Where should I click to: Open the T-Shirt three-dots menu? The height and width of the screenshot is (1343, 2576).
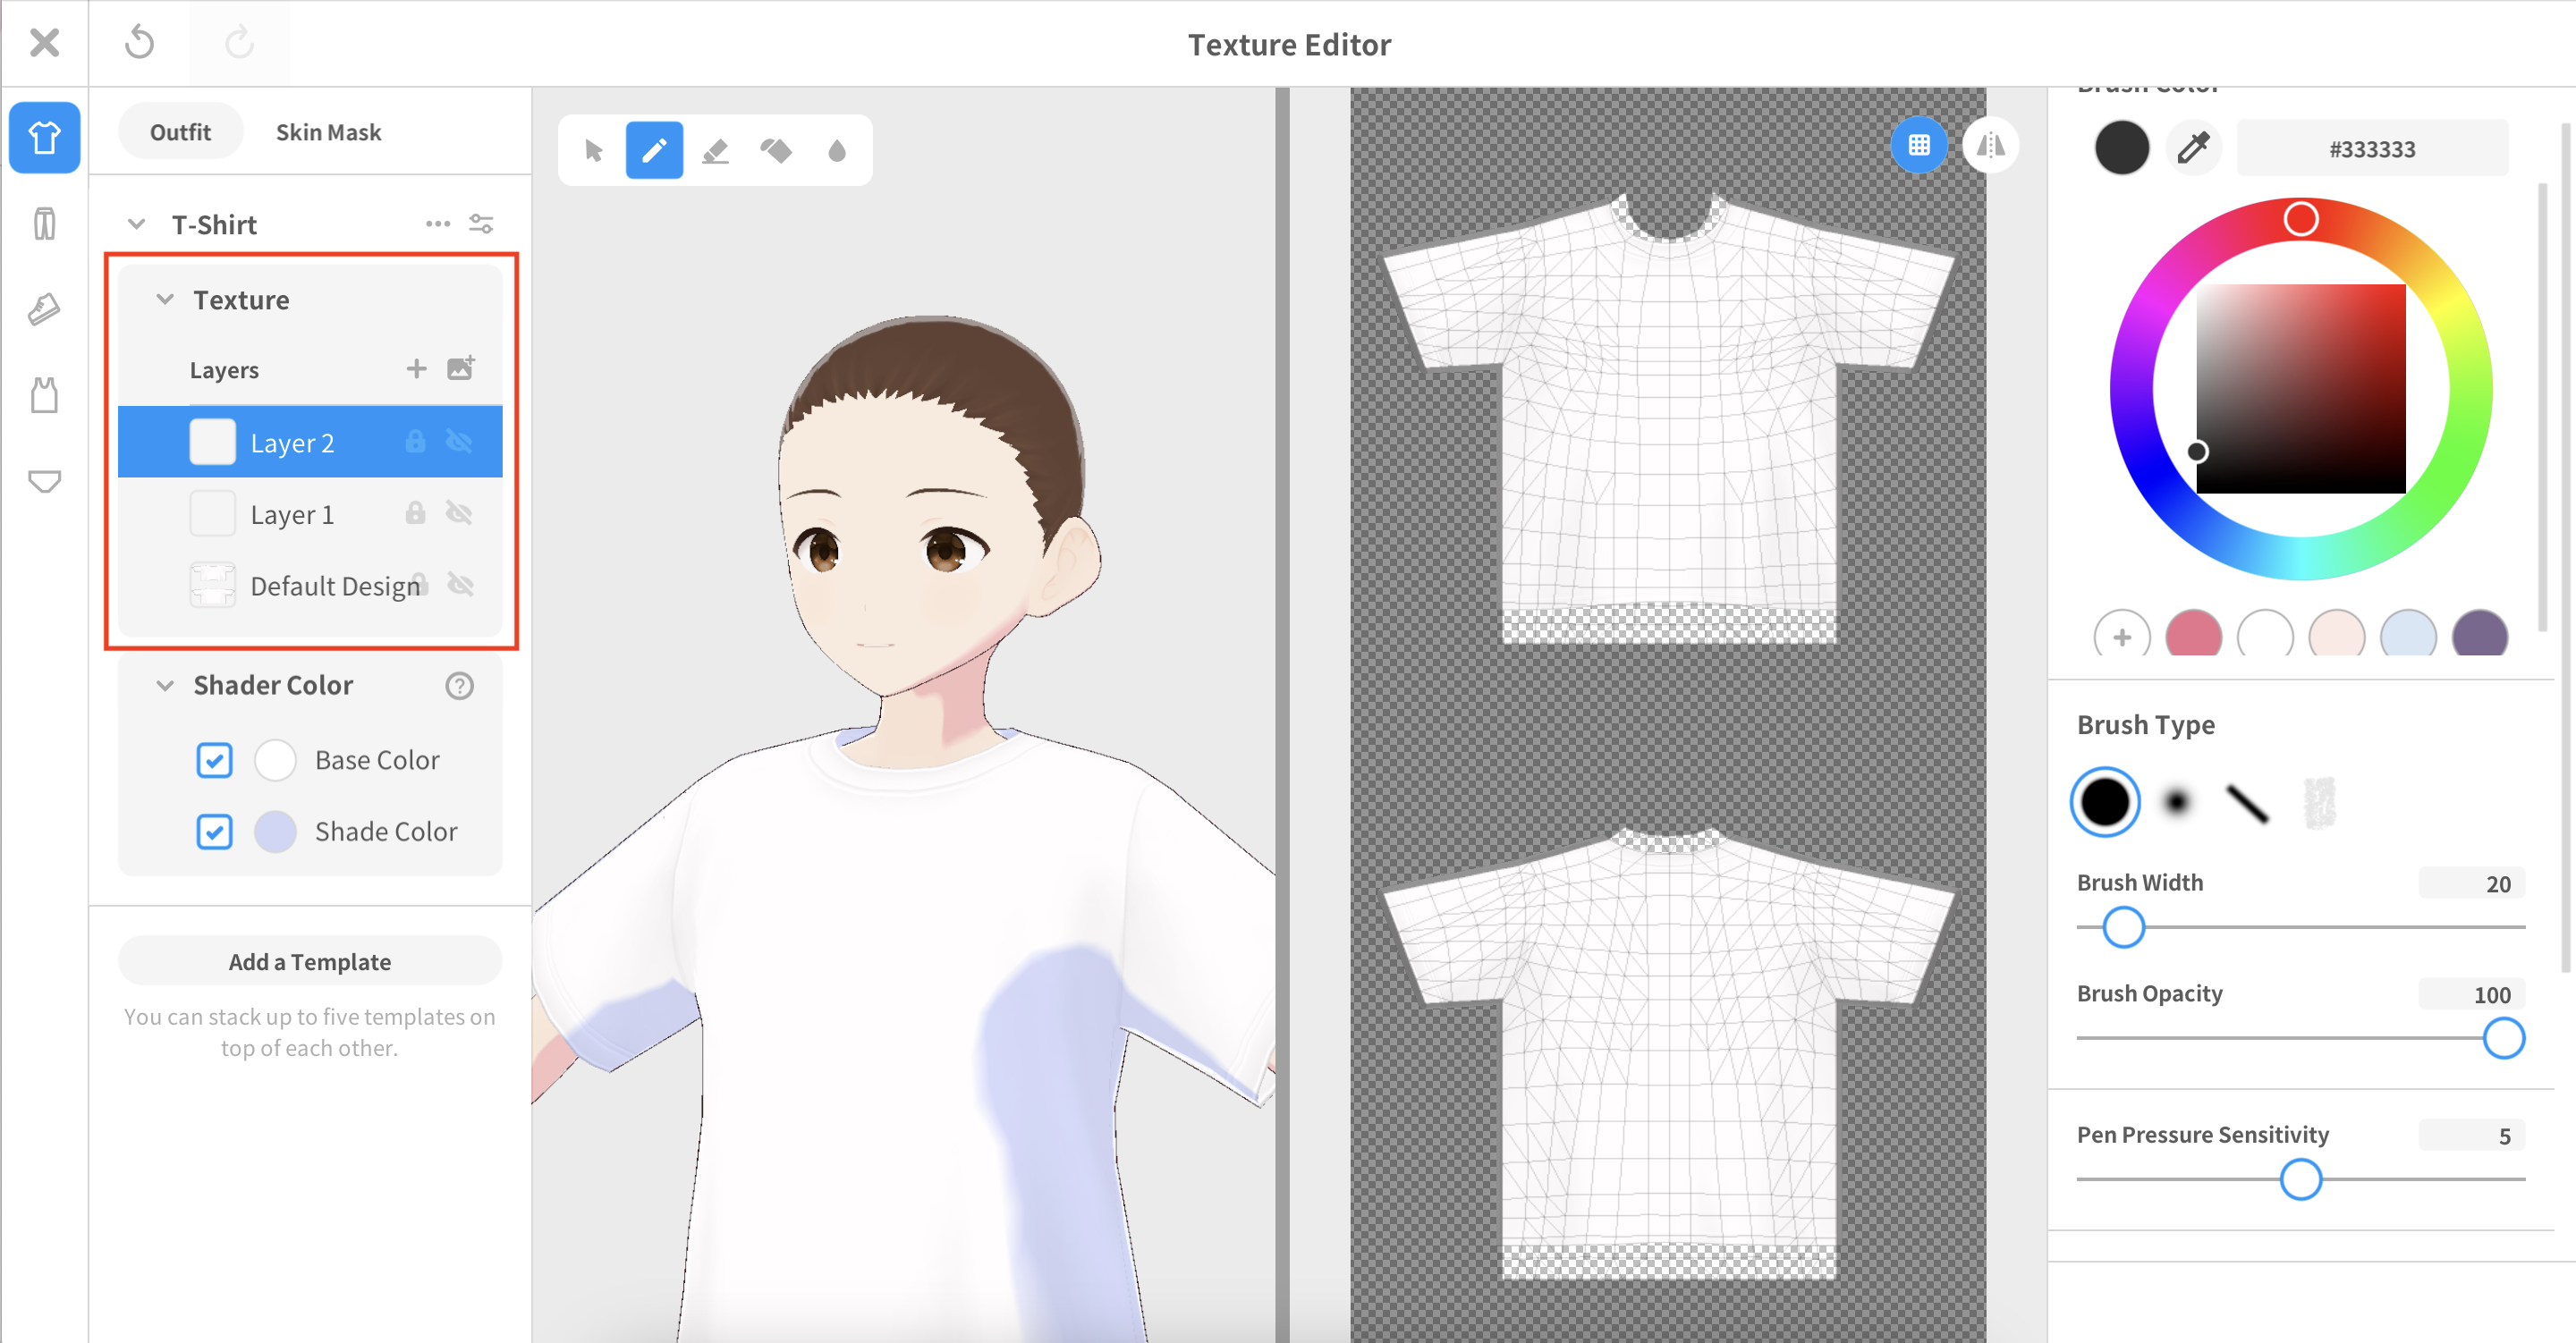[x=437, y=224]
